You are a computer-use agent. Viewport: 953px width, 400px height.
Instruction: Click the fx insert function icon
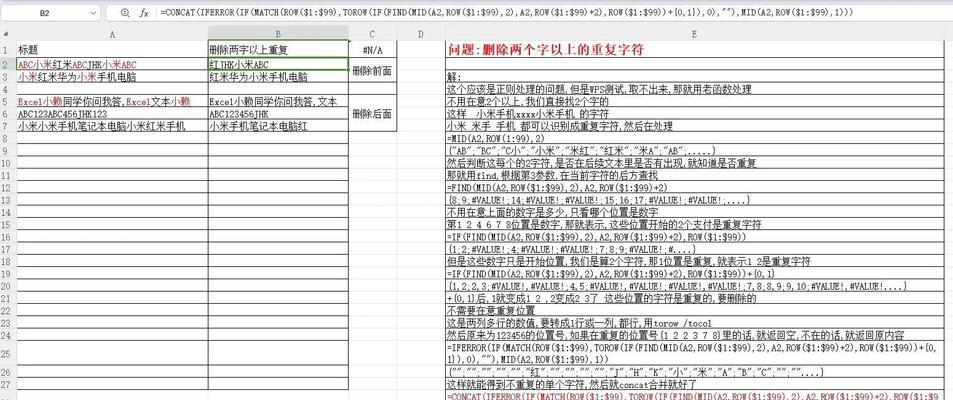click(x=144, y=12)
